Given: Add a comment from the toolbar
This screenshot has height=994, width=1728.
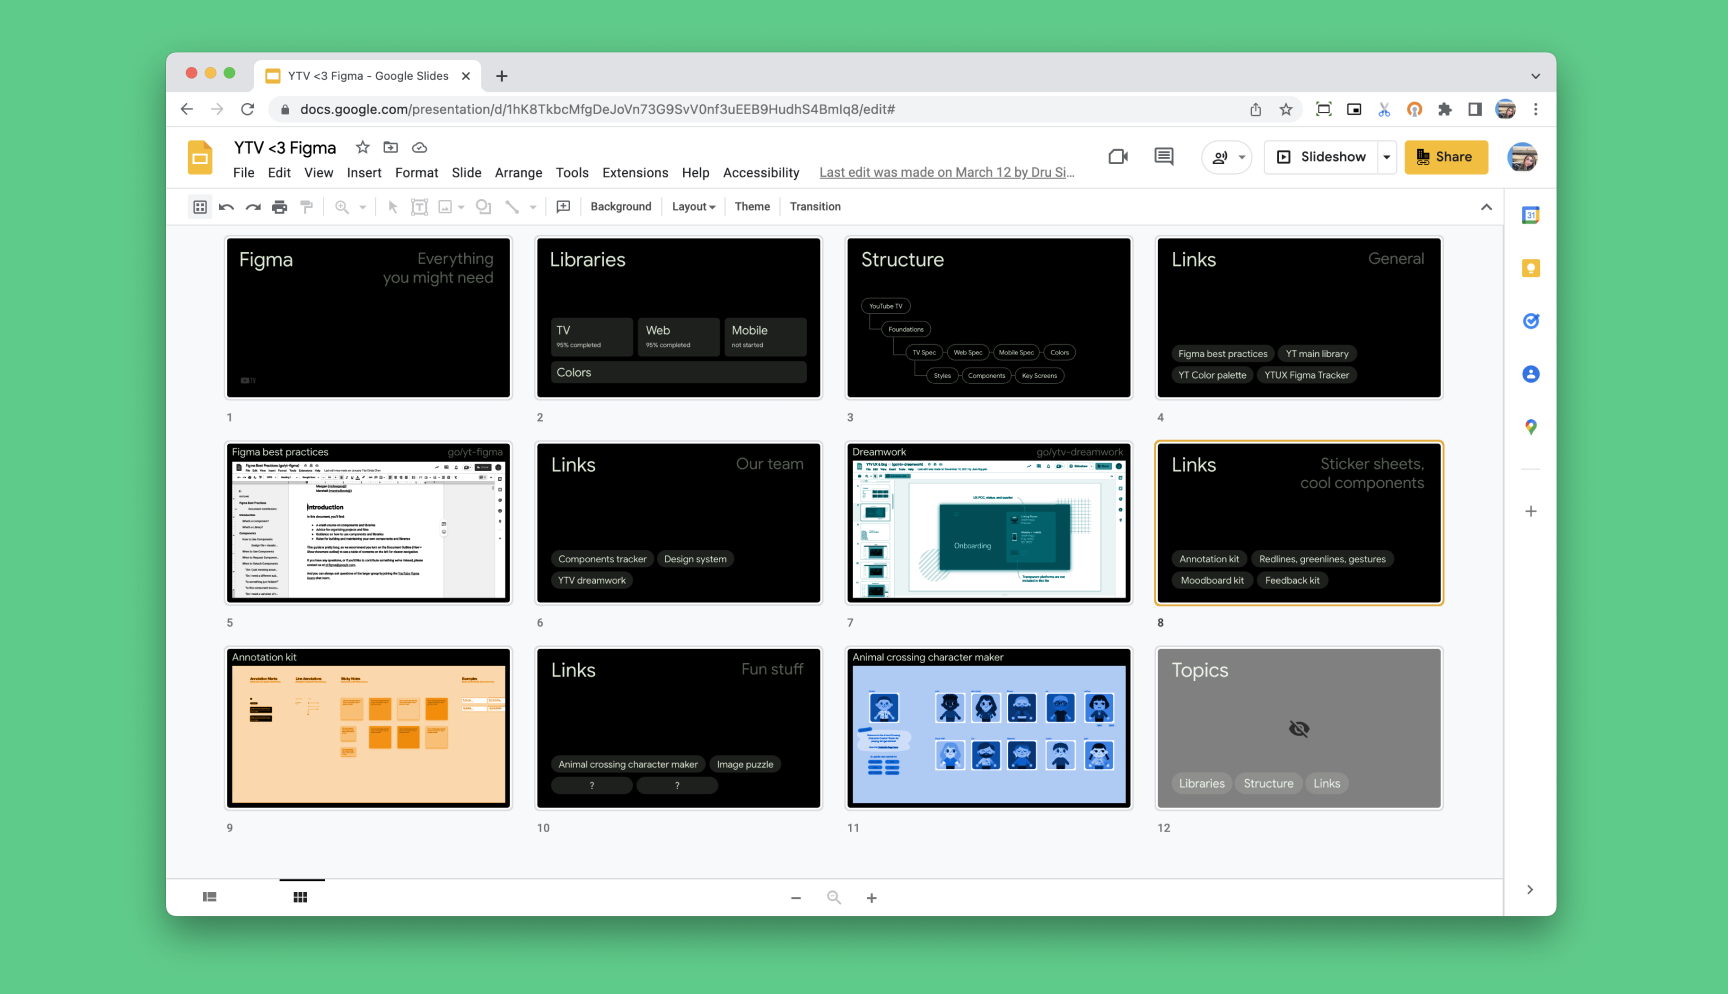Looking at the screenshot, I should click(563, 207).
